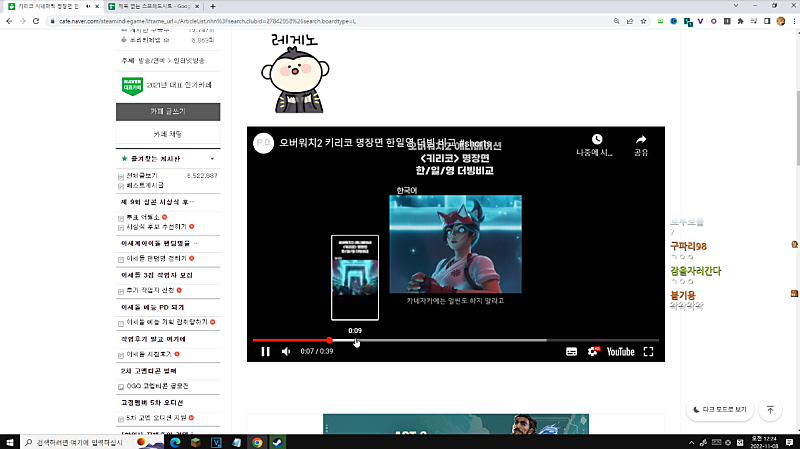This screenshot has height=449, width=800.
Task: Open the Chrome extensions puzzle icon
Action: pyautogui.click(x=740, y=21)
